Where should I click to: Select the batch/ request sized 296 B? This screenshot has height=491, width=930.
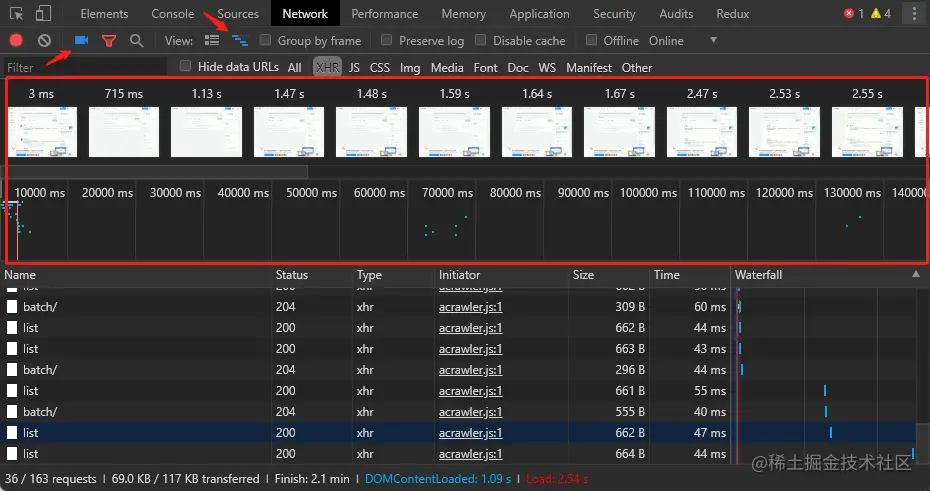tap(458, 369)
